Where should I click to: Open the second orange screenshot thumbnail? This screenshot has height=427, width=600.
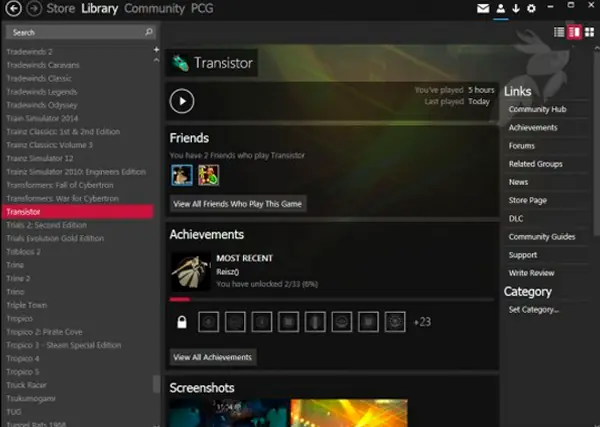pos(349,413)
